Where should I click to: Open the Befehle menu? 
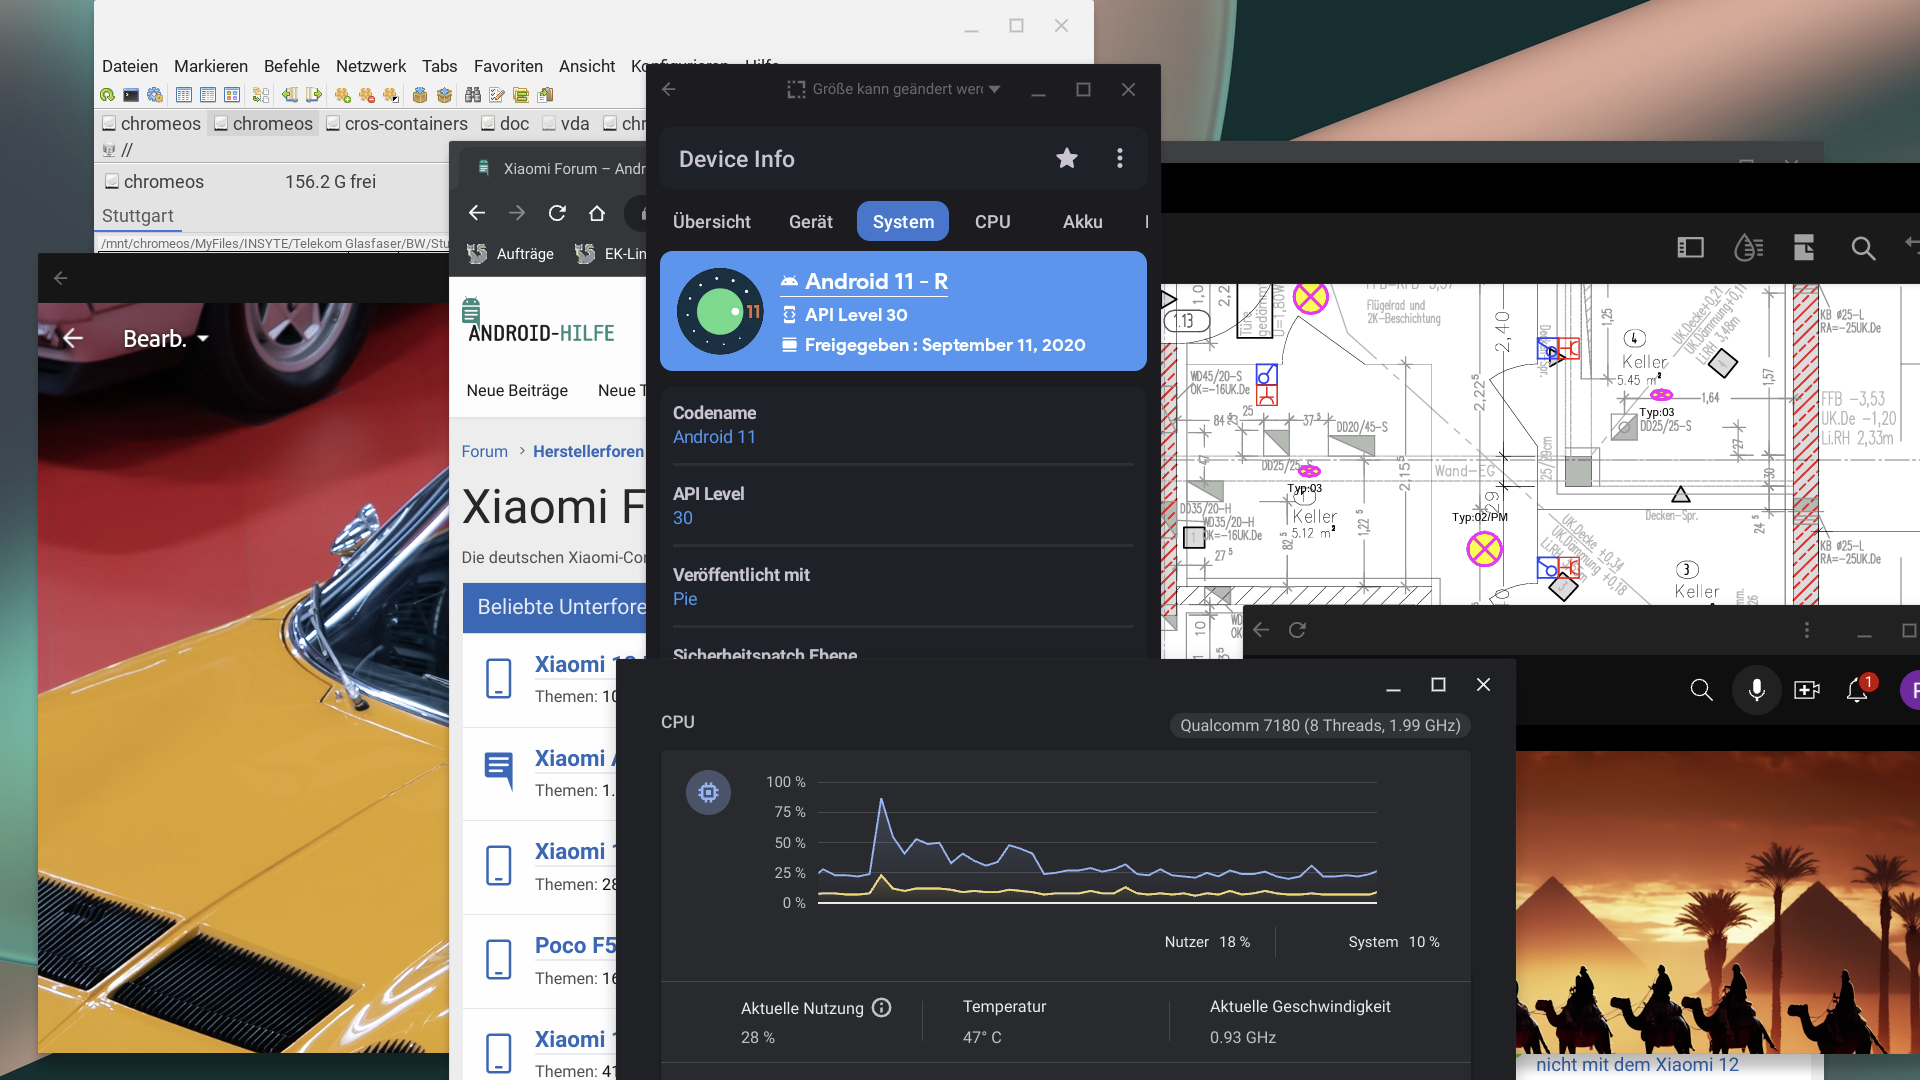click(292, 66)
